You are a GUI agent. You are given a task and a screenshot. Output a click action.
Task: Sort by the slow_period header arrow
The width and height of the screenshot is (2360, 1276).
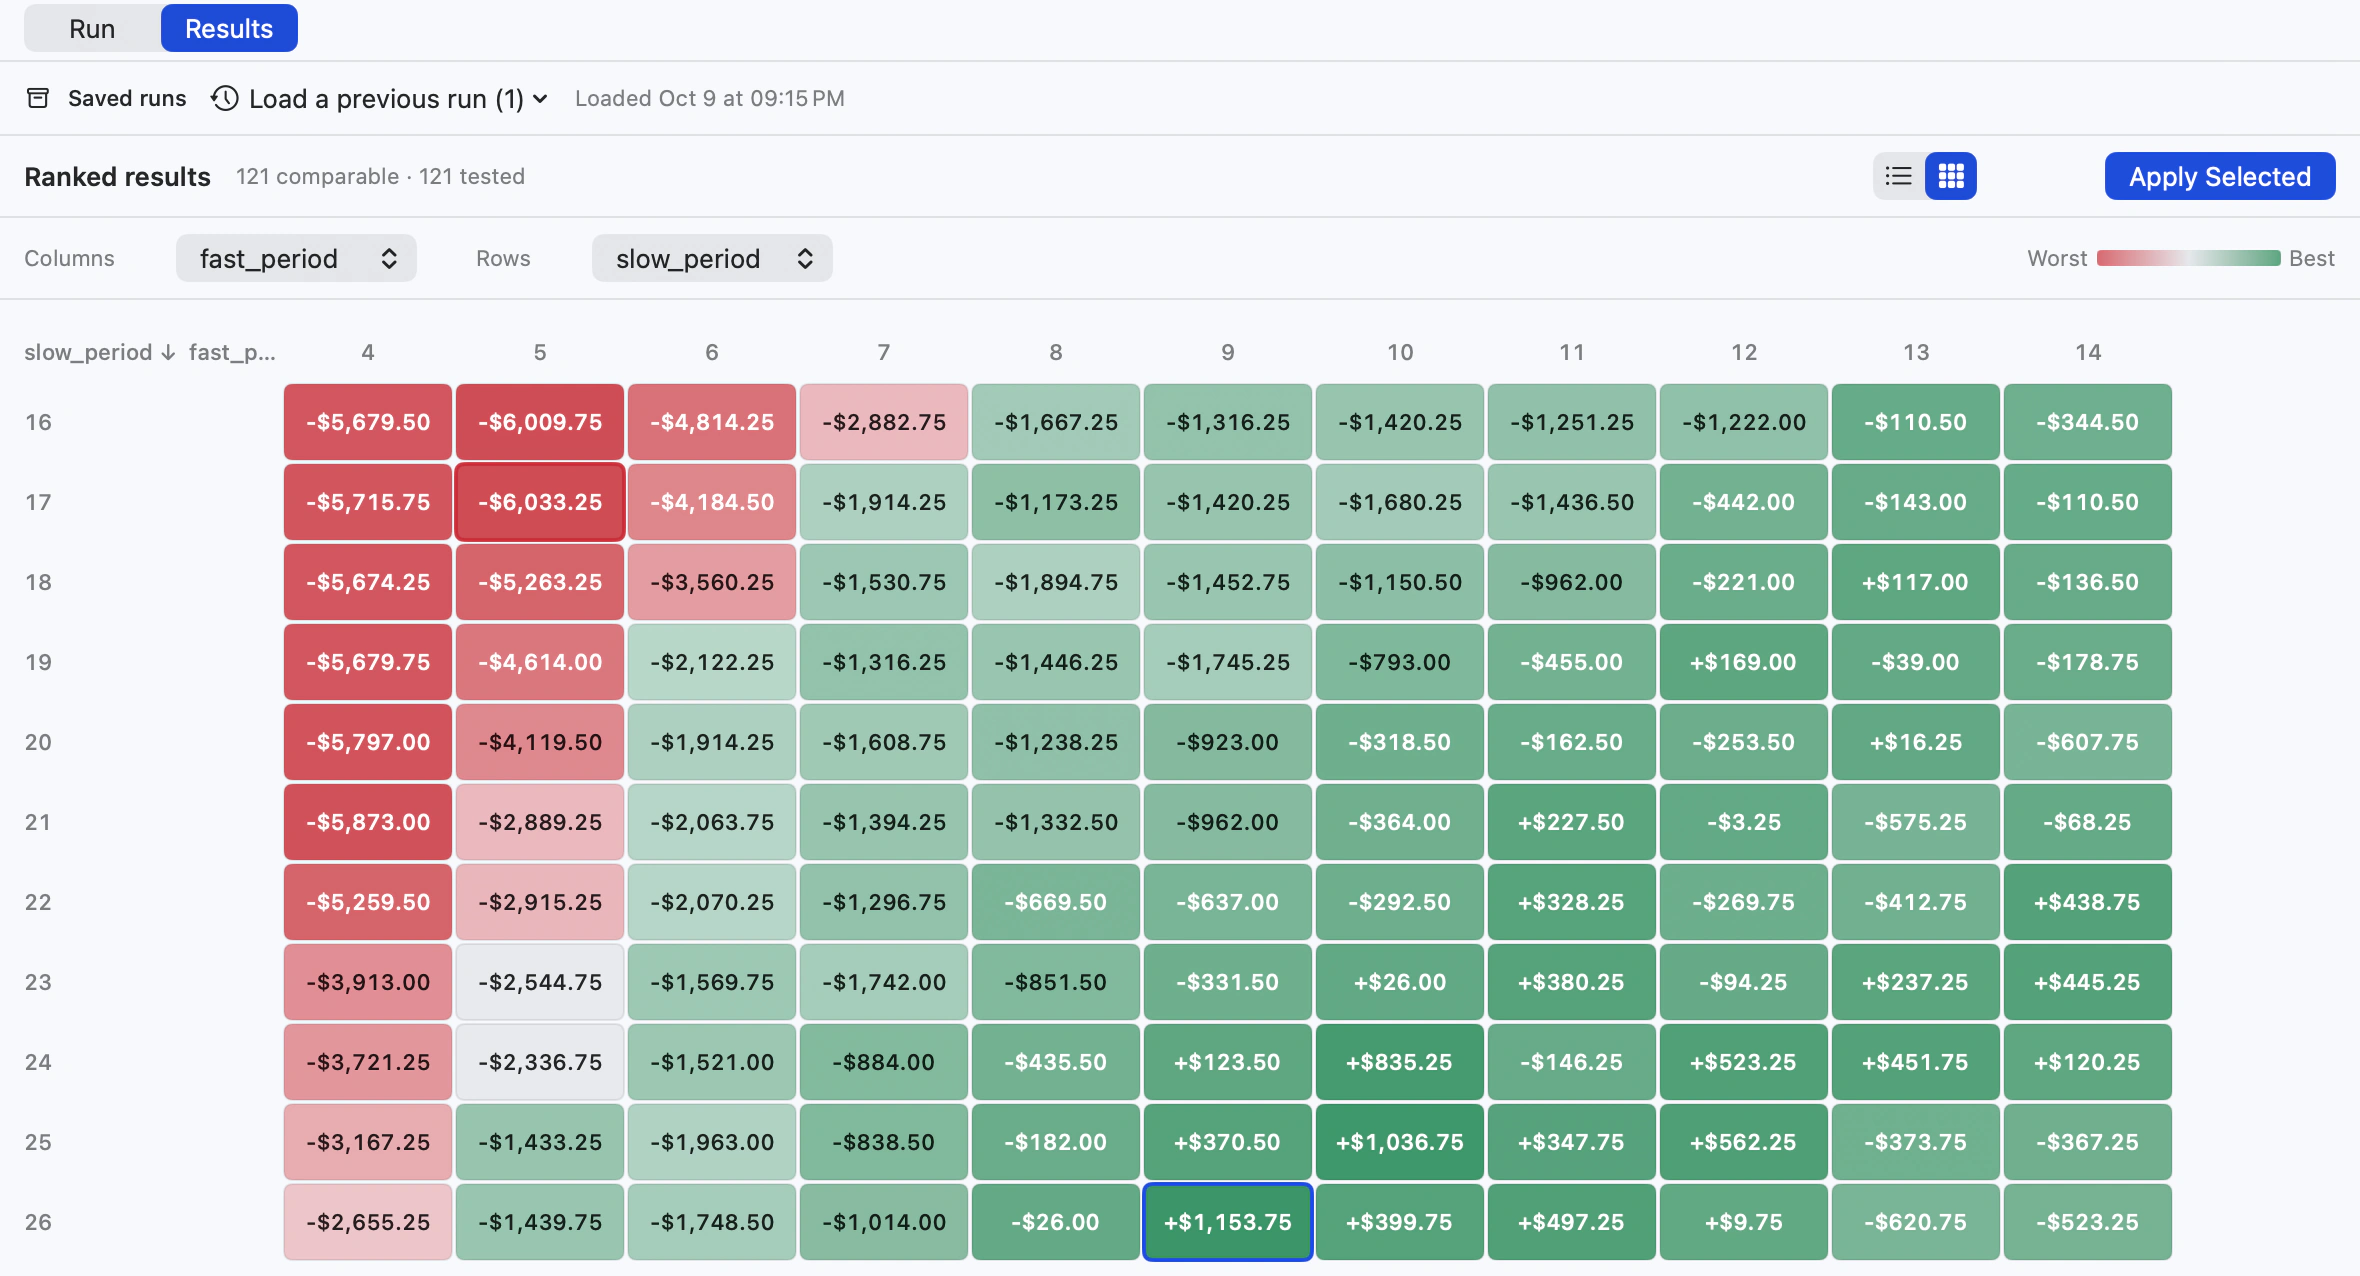click(x=168, y=352)
